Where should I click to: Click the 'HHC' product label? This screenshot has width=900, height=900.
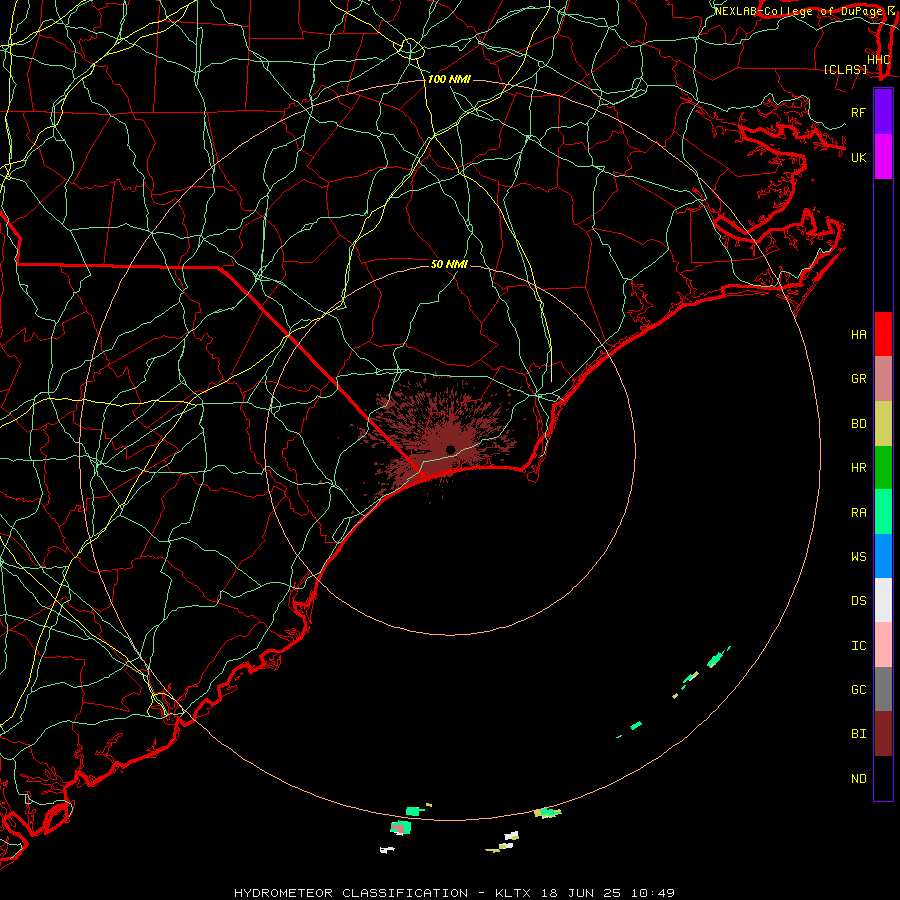(x=878, y=60)
